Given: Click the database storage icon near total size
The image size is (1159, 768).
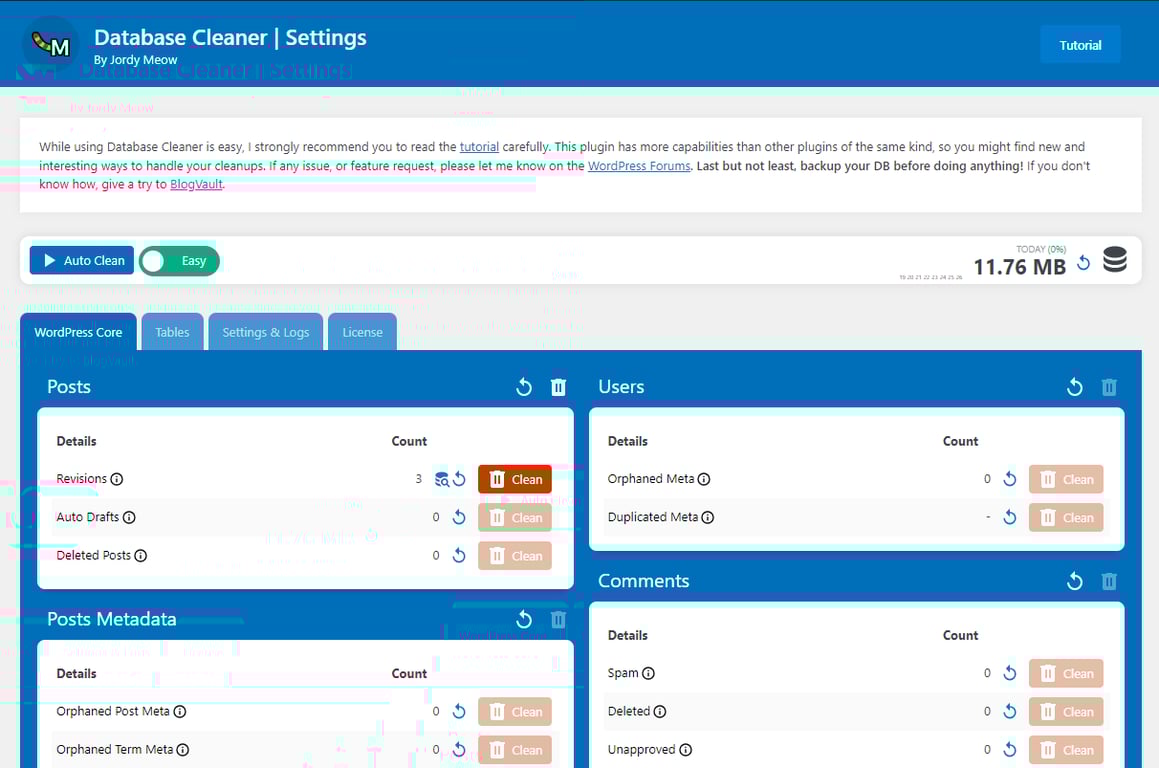Looking at the screenshot, I should click(1114, 259).
